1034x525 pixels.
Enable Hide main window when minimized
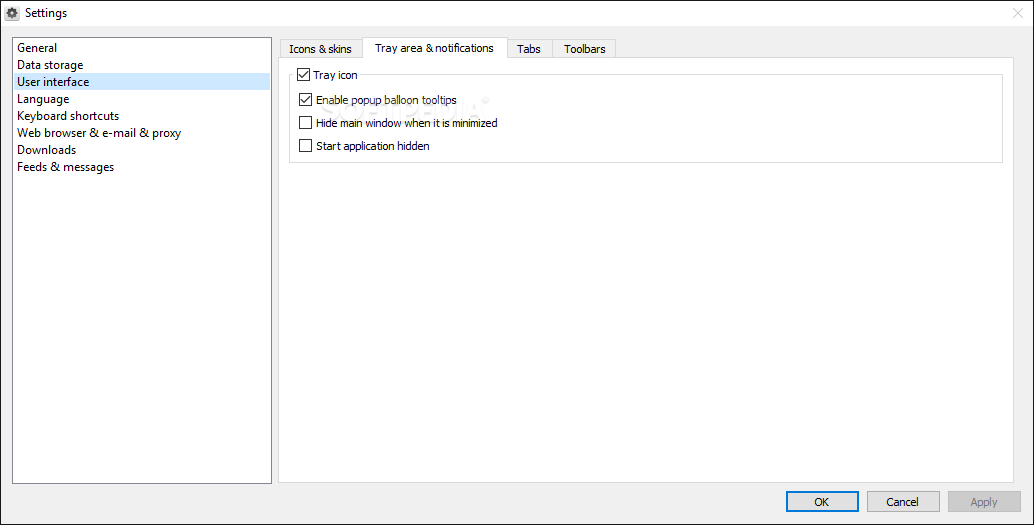(x=305, y=123)
